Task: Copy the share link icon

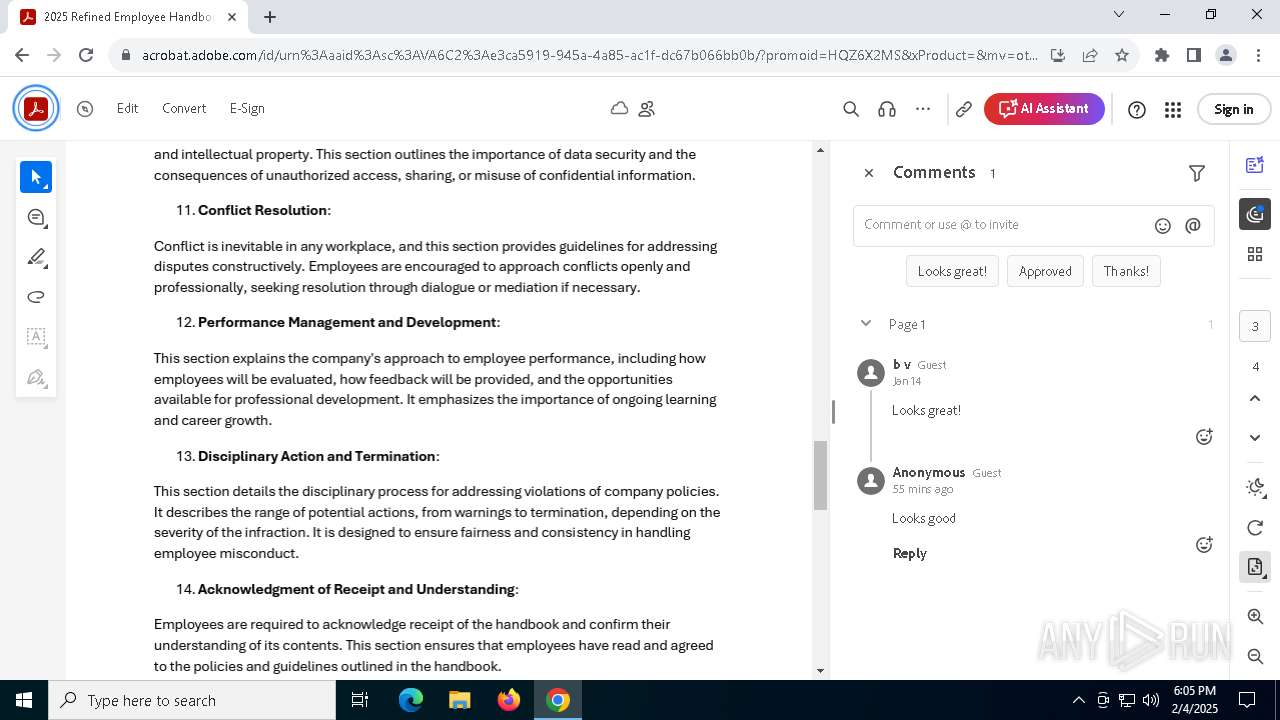Action: click(x=964, y=109)
